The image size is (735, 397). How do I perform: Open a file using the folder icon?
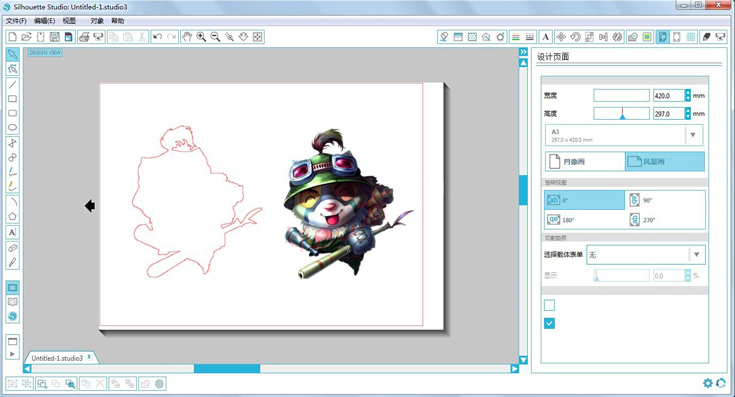27,37
